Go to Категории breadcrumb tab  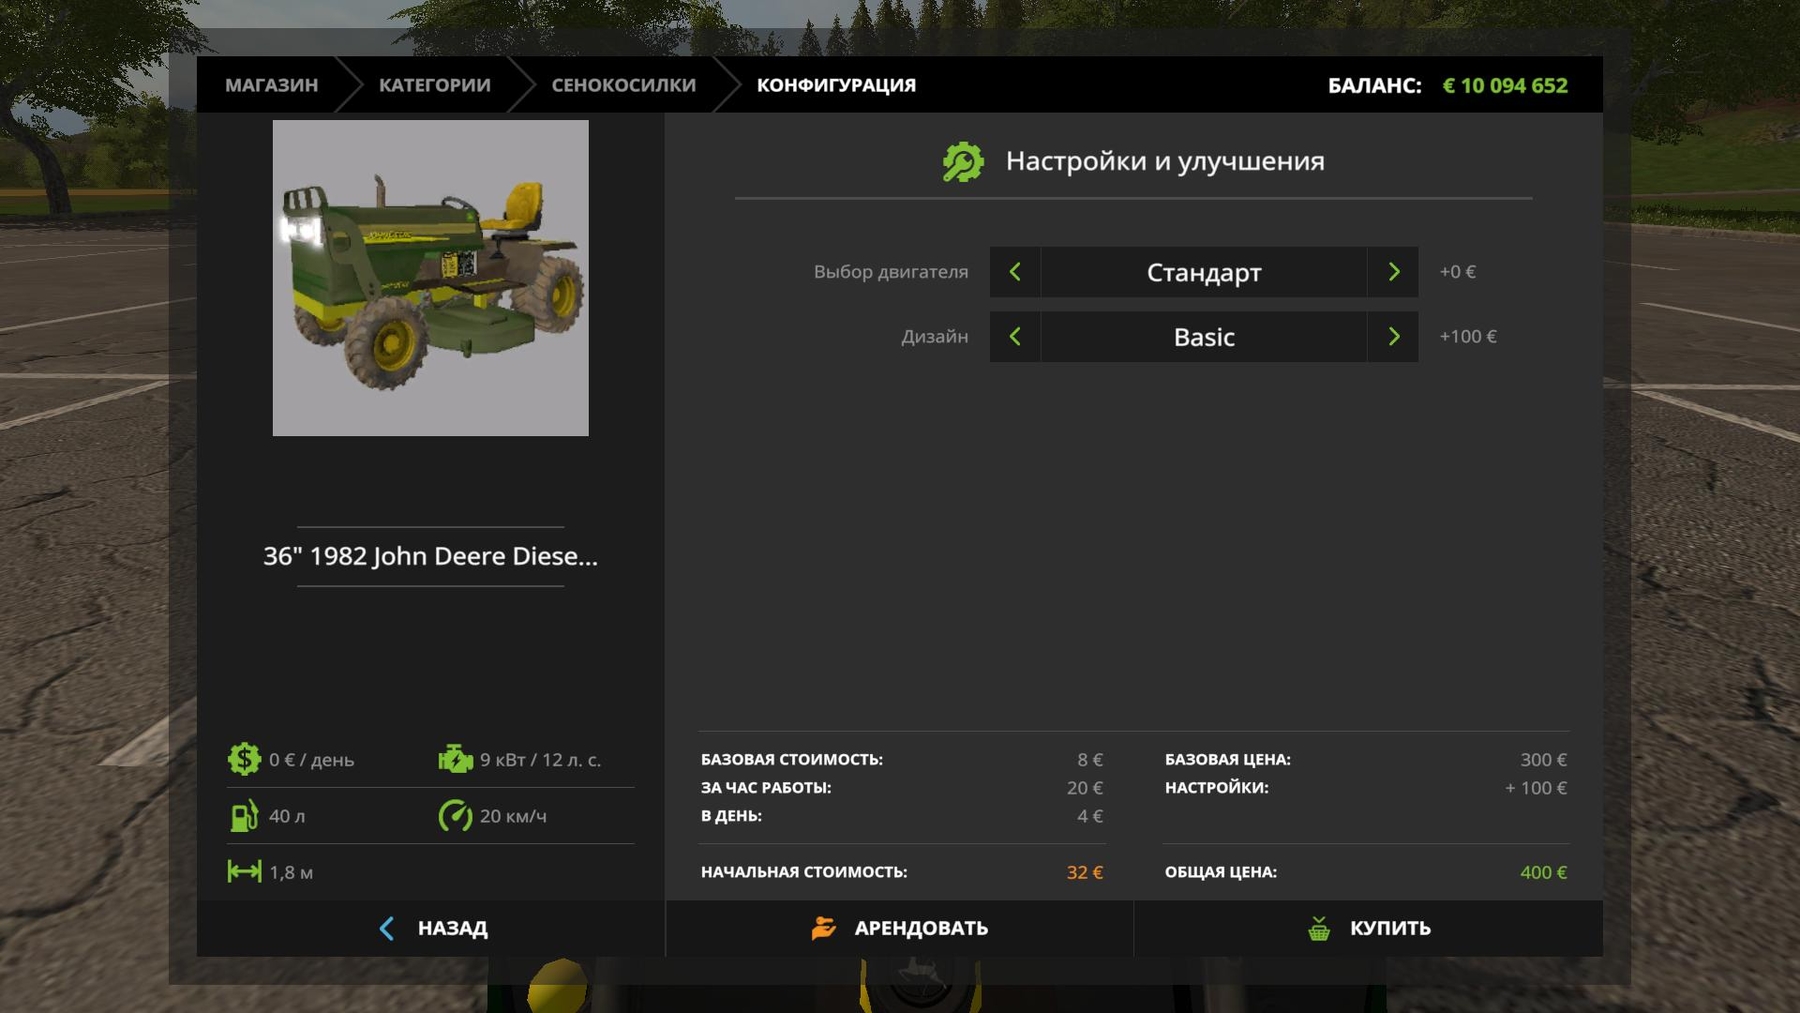tap(434, 85)
